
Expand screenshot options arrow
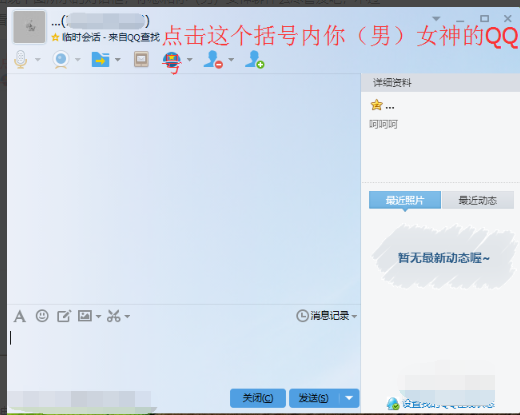tap(127, 316)
